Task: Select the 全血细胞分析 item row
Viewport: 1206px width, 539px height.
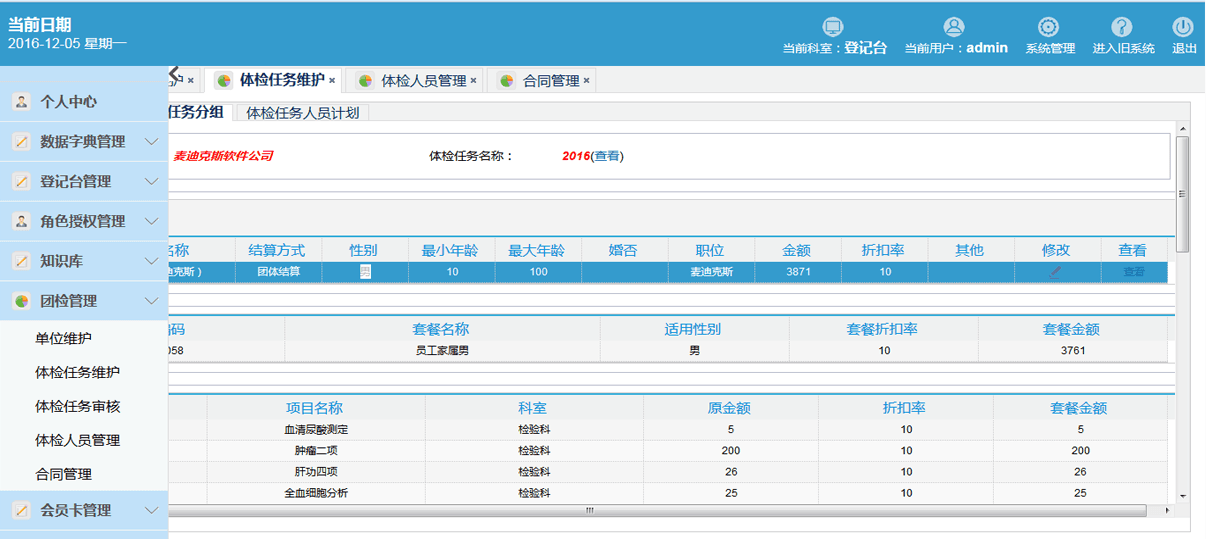Action: tap(667, 493)
